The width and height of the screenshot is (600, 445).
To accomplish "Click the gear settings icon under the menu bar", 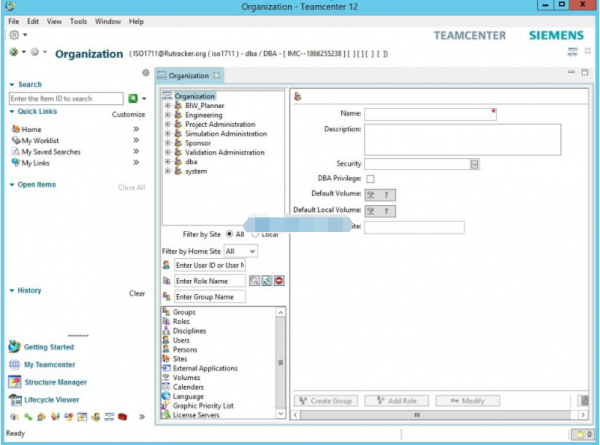I will click(14, 35).
